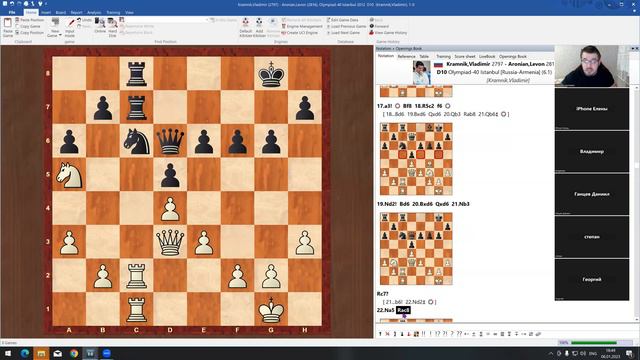Screen dimensions: 640x360
Task: Insert the !? annotation symbol
Action: coord(438,334)
